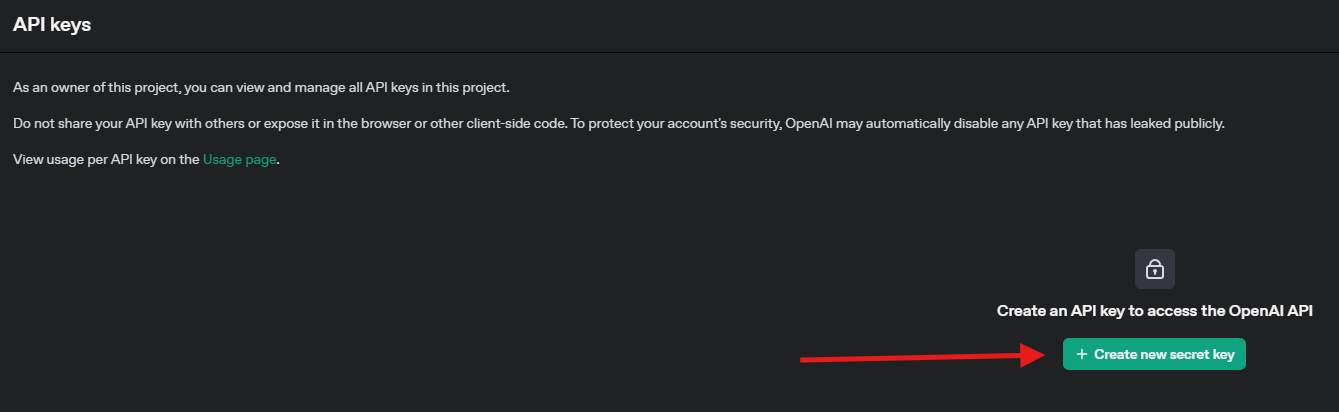Click the divider line under API keys heading
This screenshot has height=412, width=1339.
tap(669, 52)
